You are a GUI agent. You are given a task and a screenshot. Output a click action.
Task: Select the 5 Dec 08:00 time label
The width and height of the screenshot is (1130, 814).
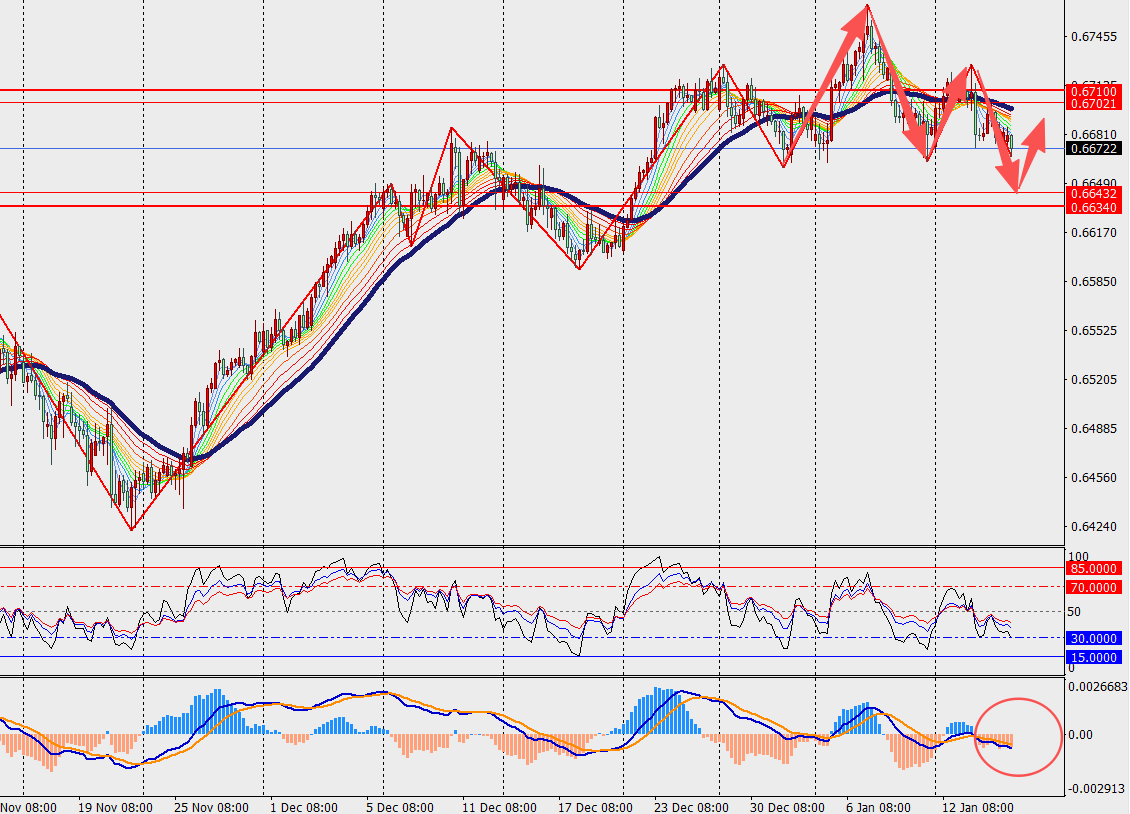(x=399, y=806)
